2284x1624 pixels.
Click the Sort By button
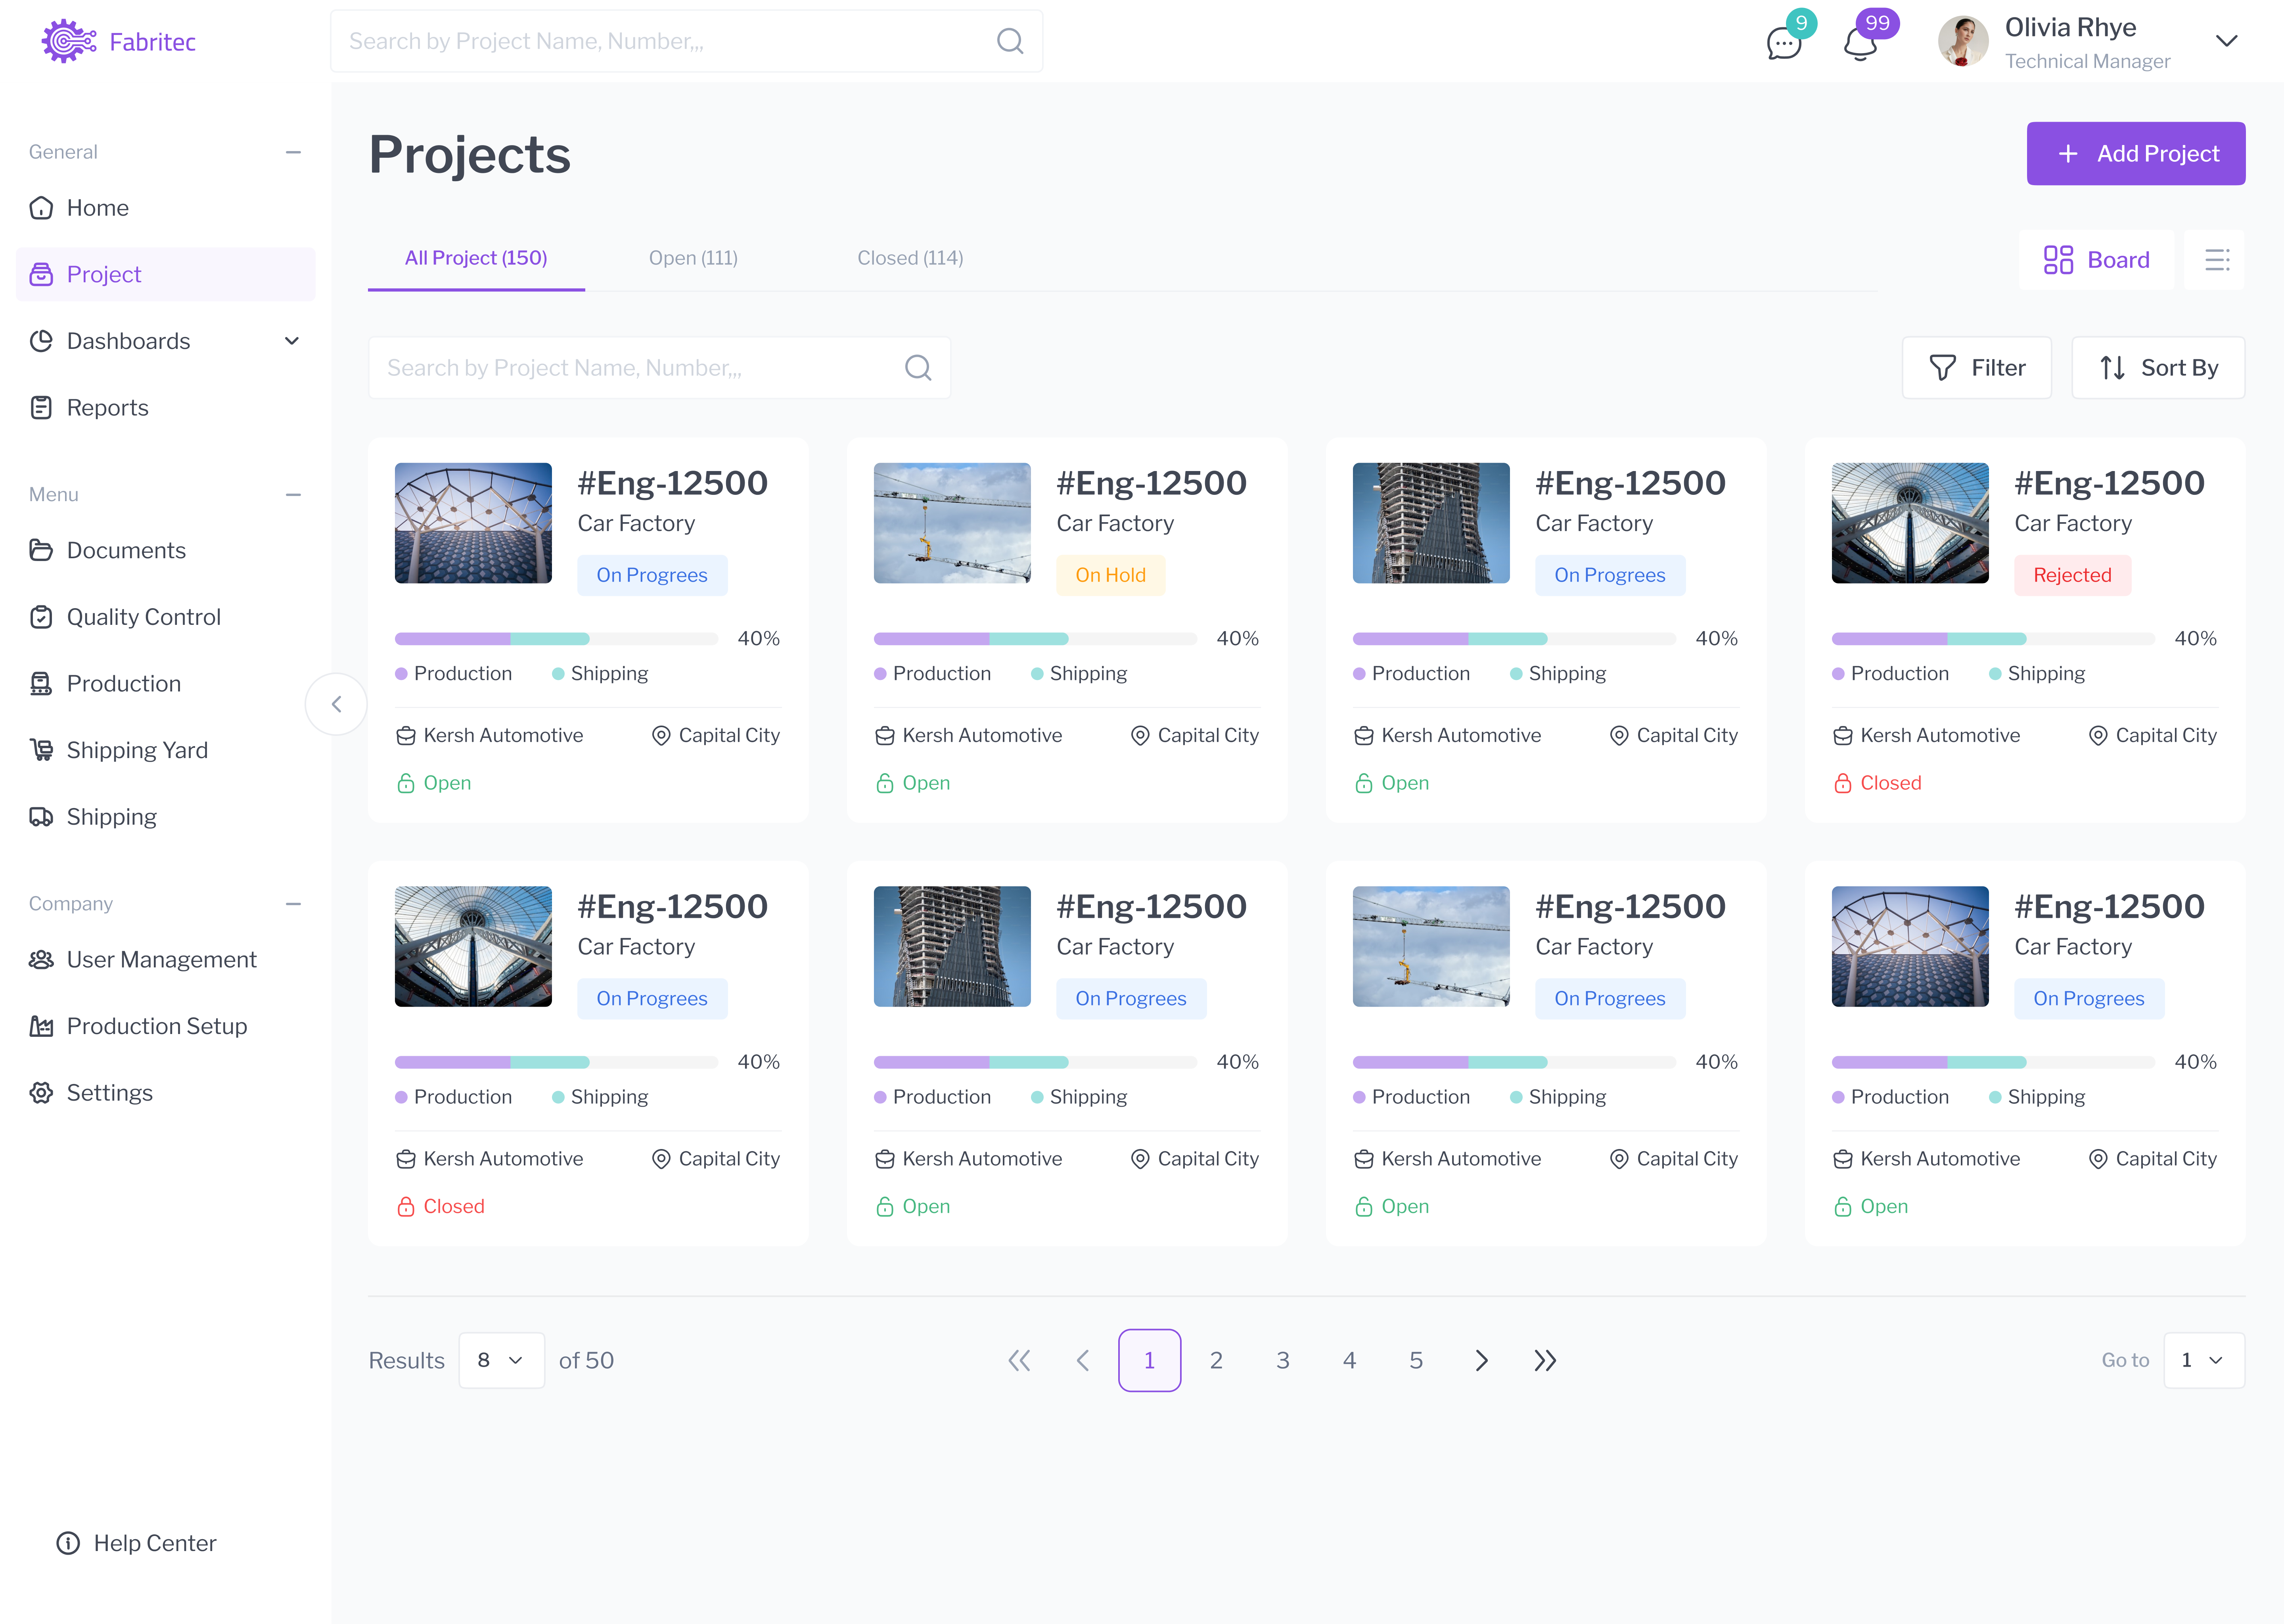(2158, 368)
